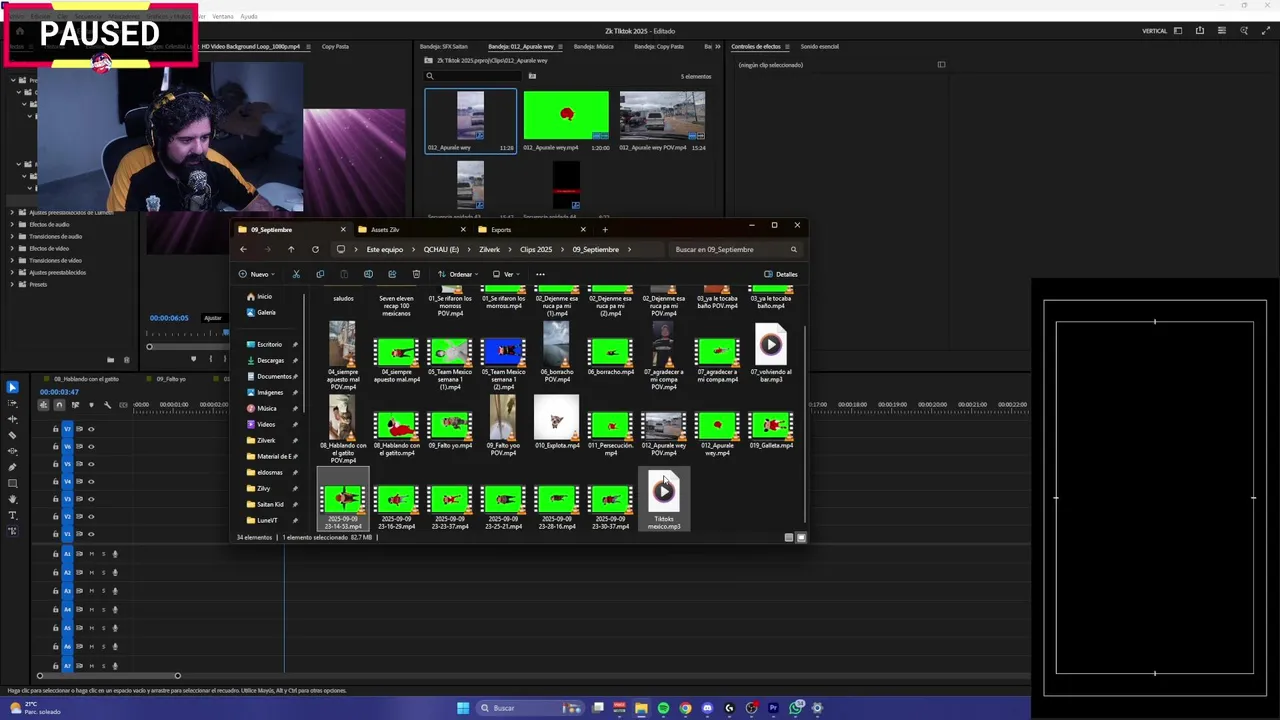The width and height of the screenshot is (1280, 720).
Task: Refresh the Explorer folder view
Action: pos(315,249)
